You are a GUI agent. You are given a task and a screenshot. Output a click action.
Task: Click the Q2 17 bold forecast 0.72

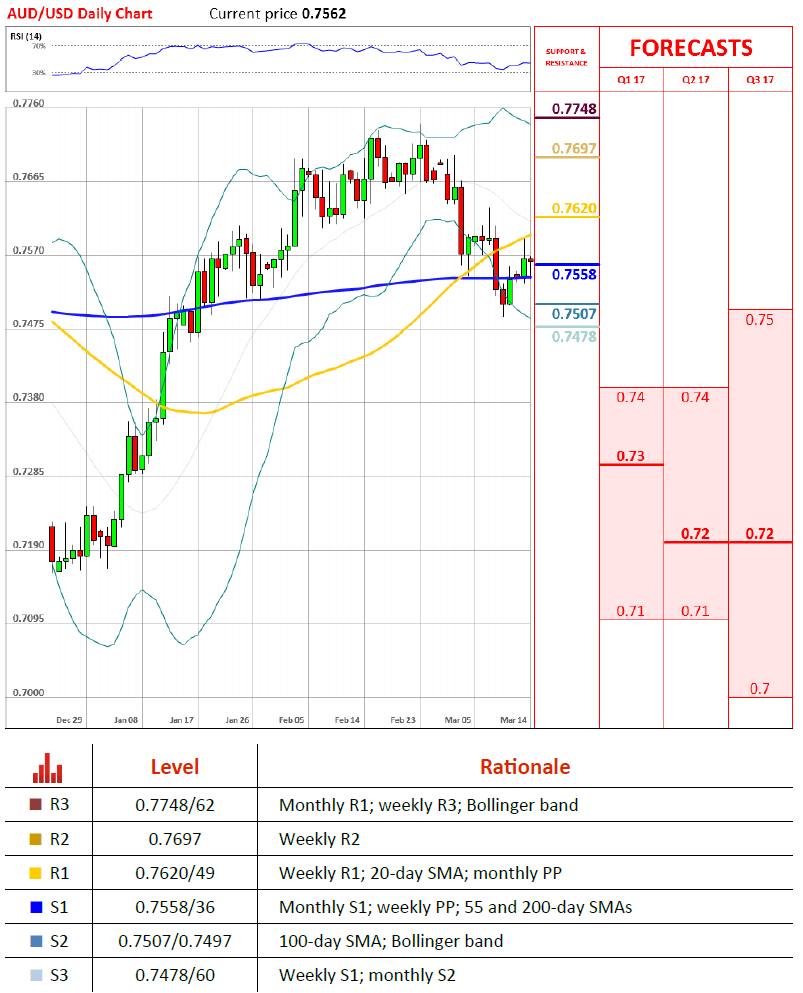coord(695,534)
